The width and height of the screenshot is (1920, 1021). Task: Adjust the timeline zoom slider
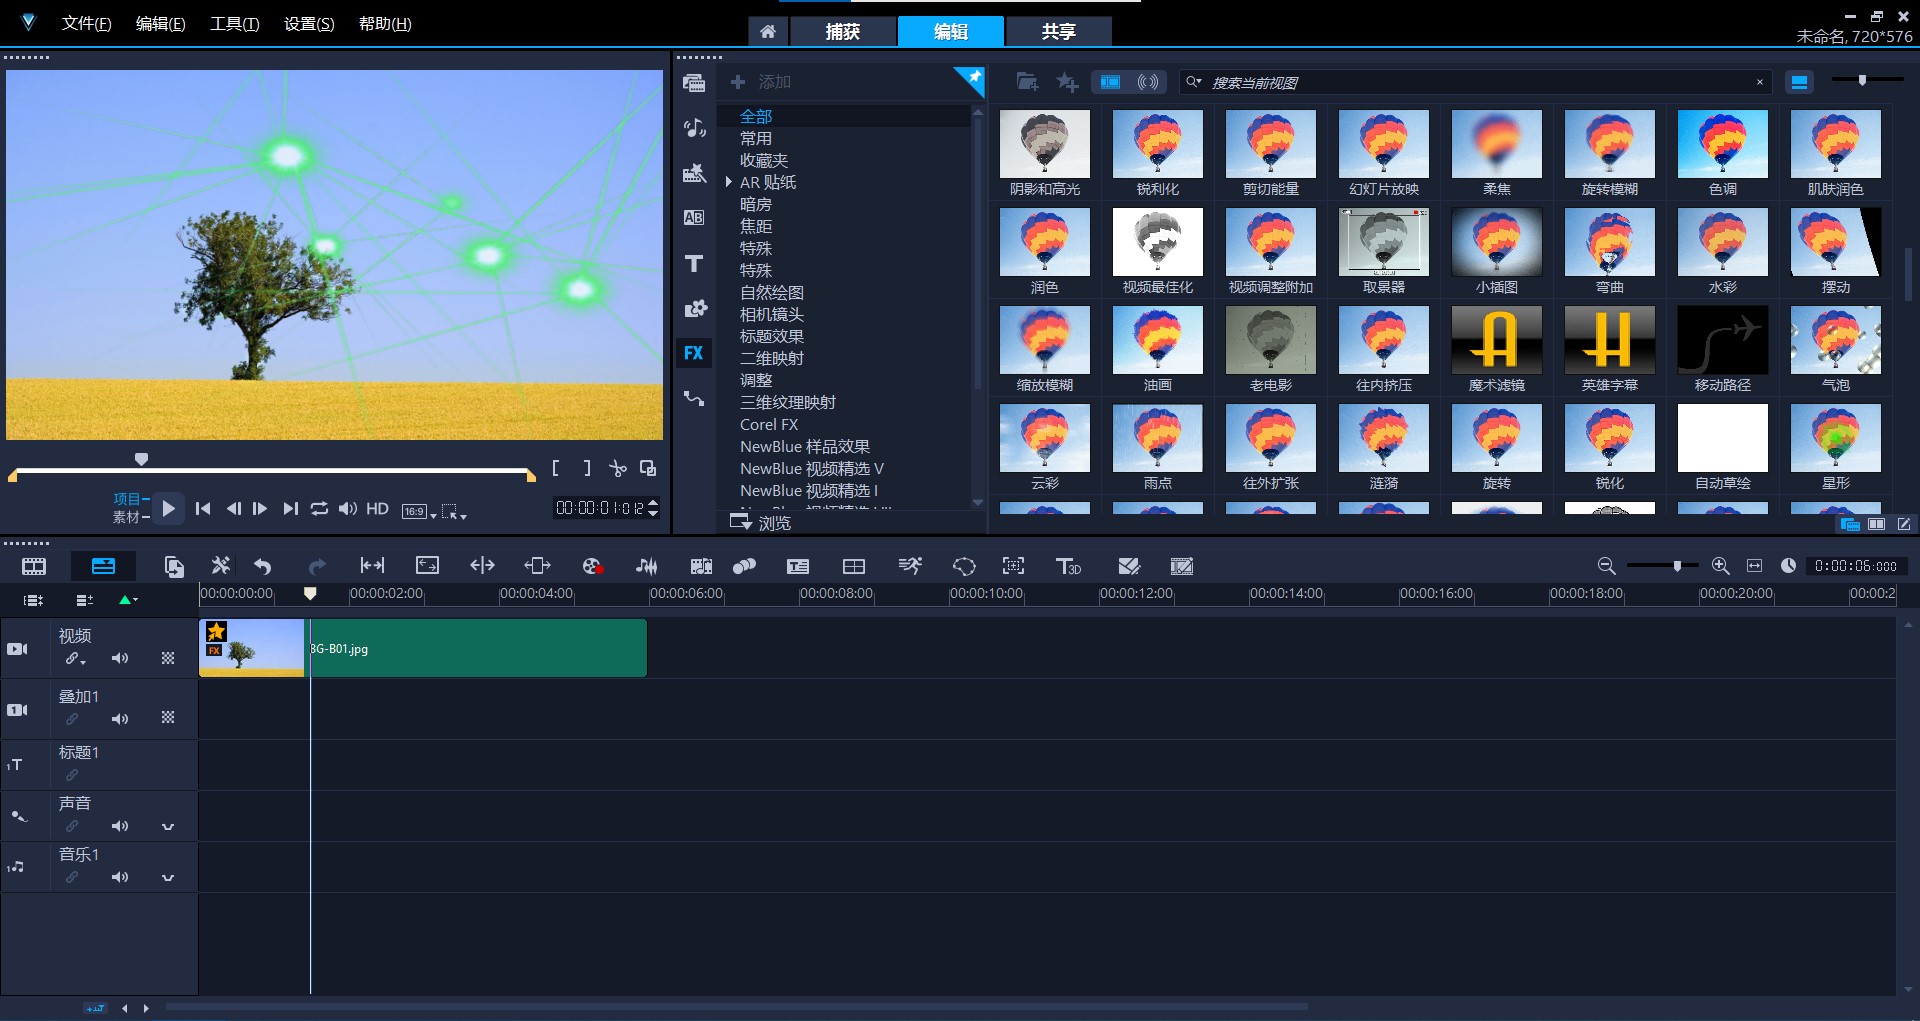pos(1677,566)
